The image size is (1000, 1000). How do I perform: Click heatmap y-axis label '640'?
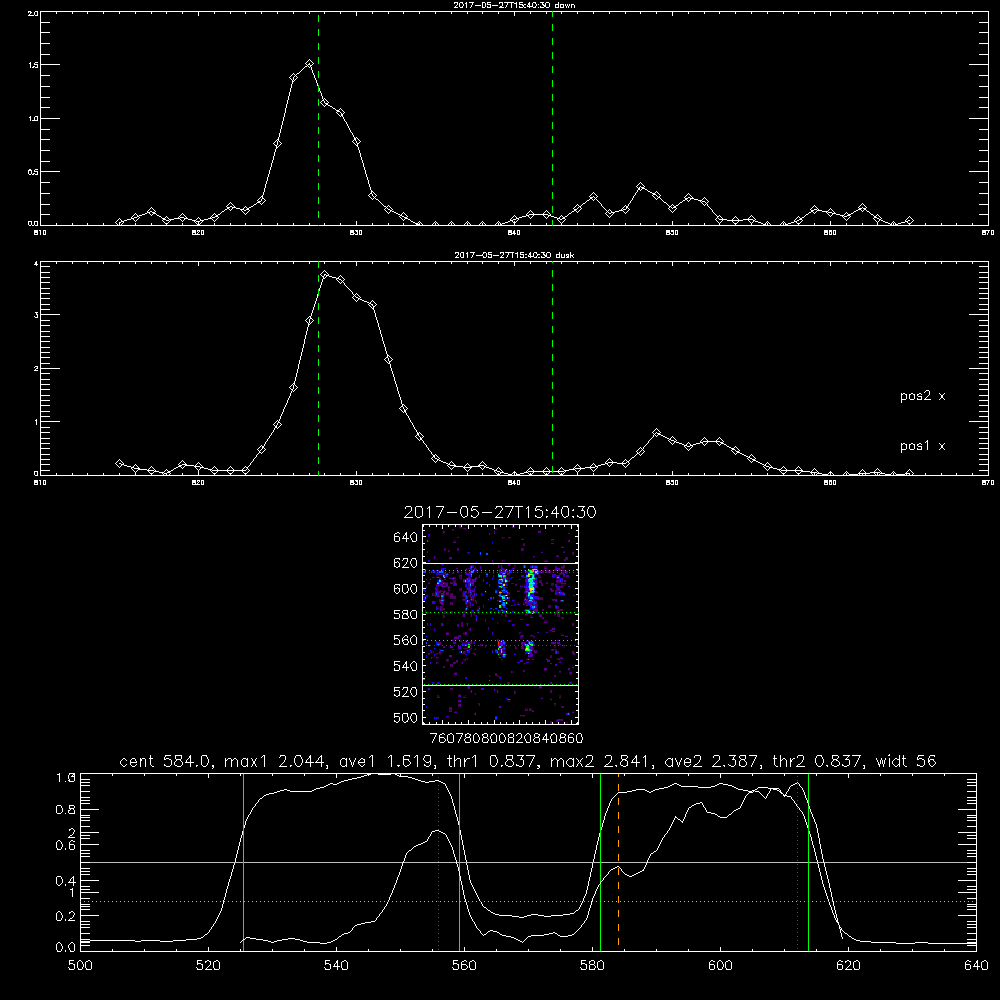click(406, 538)
